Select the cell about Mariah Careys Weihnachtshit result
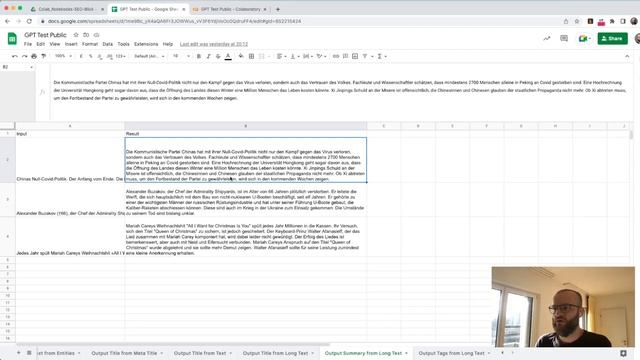The height and width of the screenshot is (360, 640). [246, 237]
